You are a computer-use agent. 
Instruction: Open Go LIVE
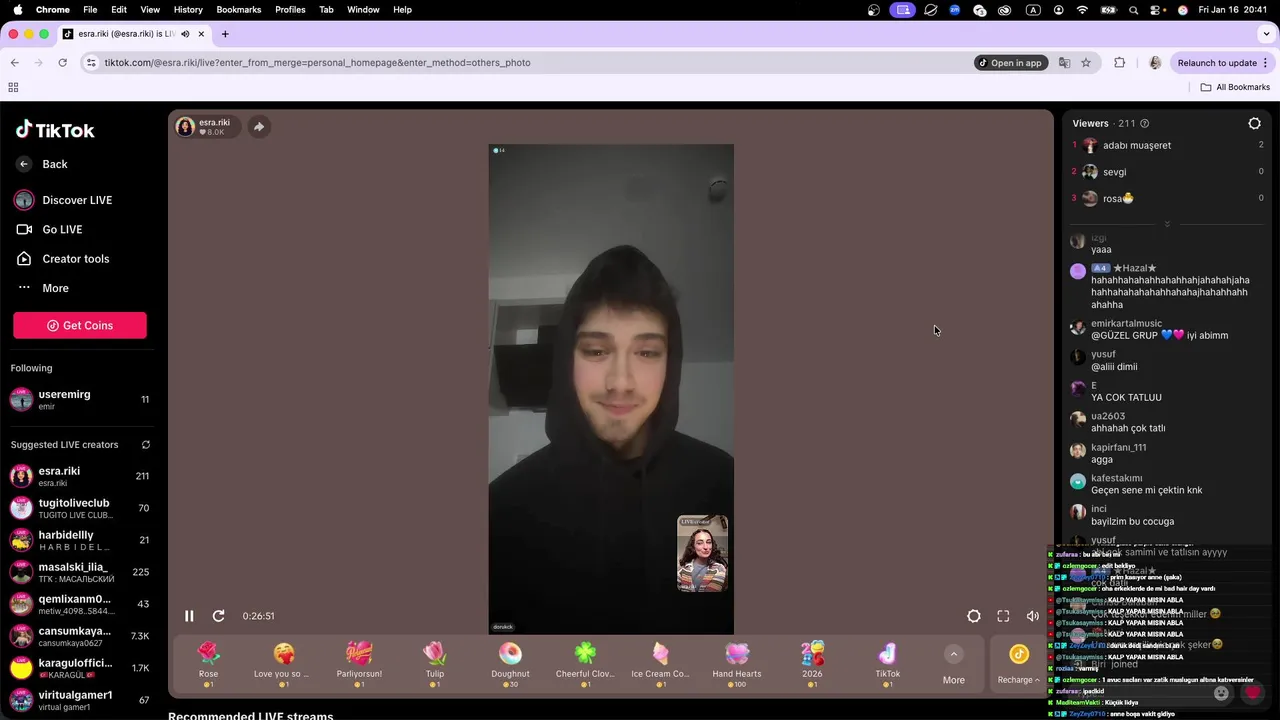(x=62, y=229)
